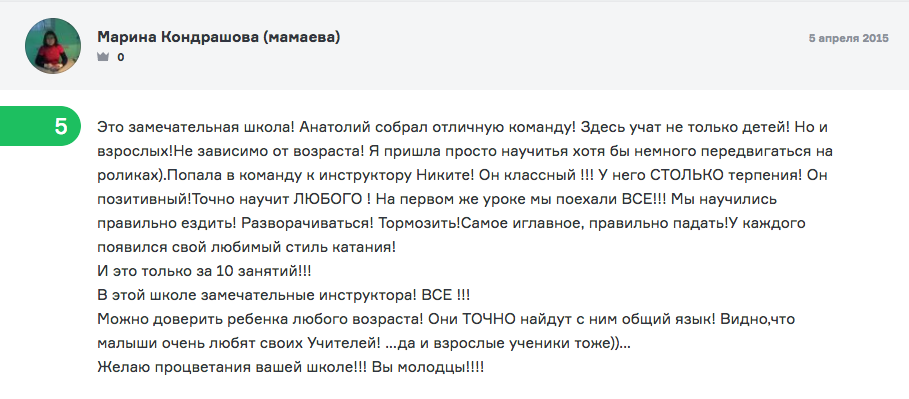Click the review date 5 апреля 2015

(849, 39)
